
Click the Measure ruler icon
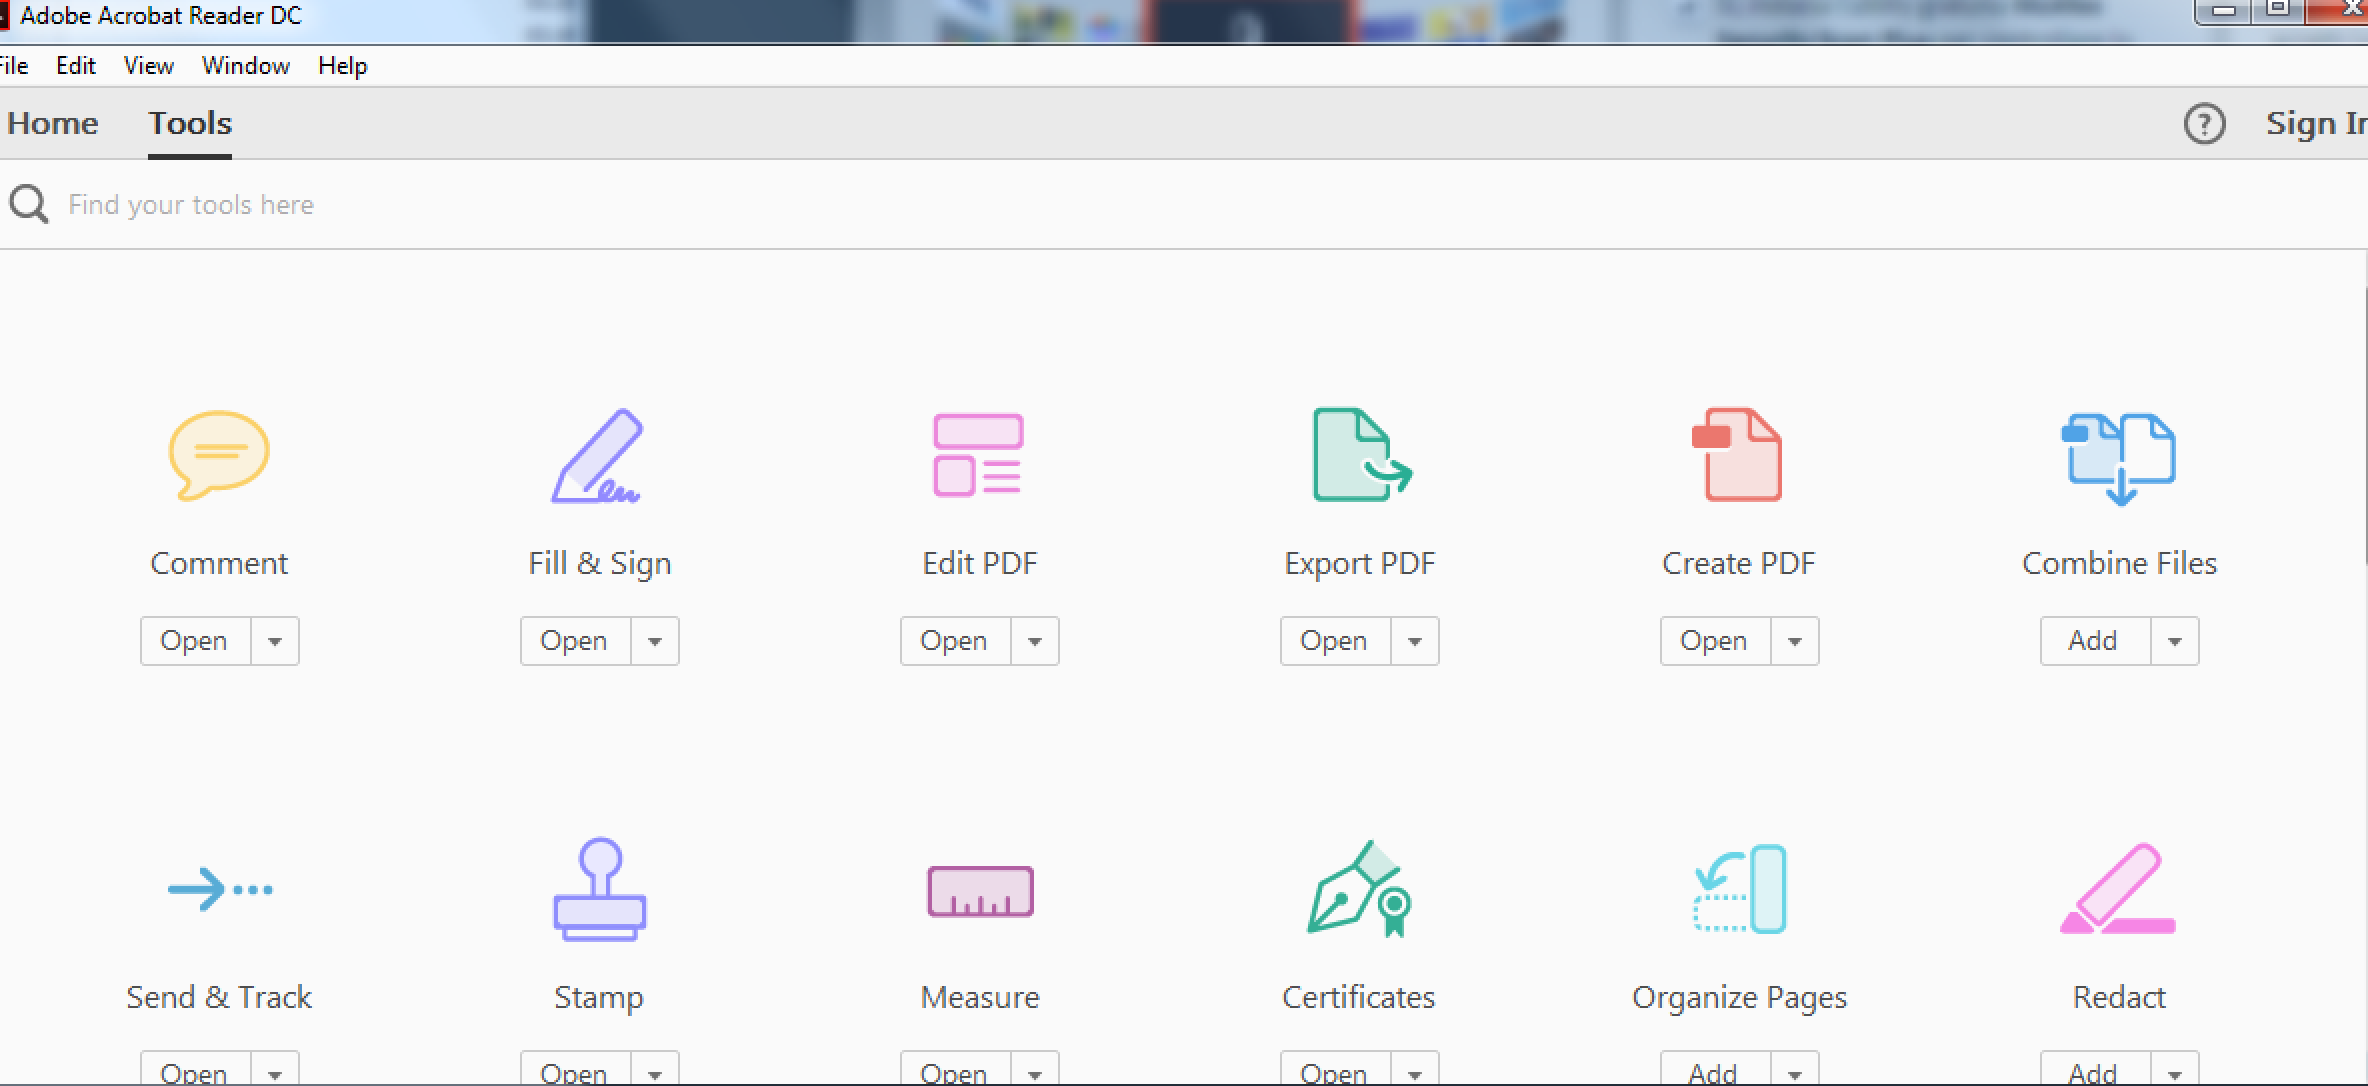point(980,891)
